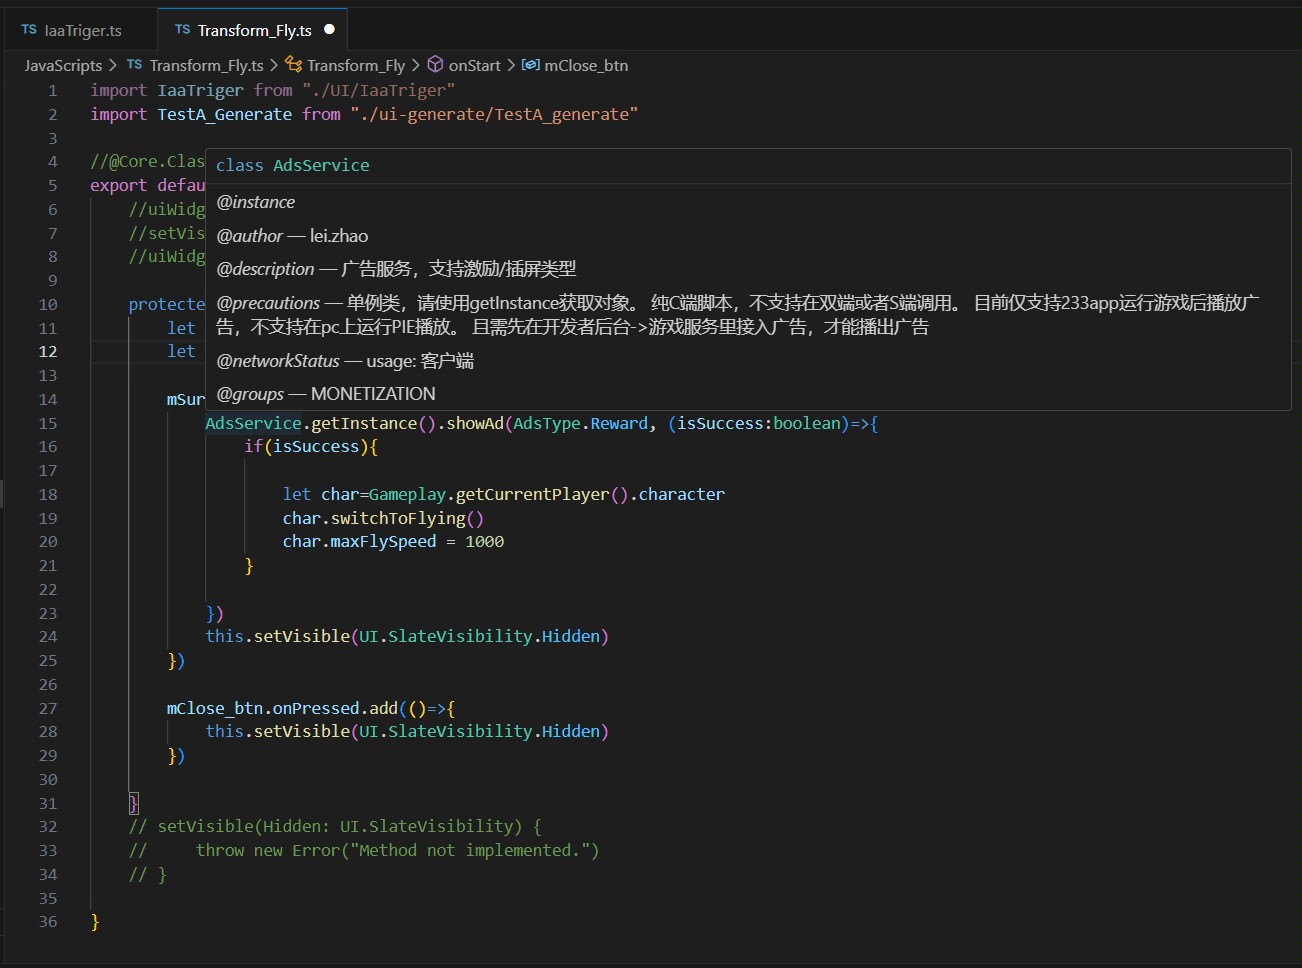
Task: Click the cube icon beside onStart breadcrumb
Action: pyautogui.click(x=435, y=65)
